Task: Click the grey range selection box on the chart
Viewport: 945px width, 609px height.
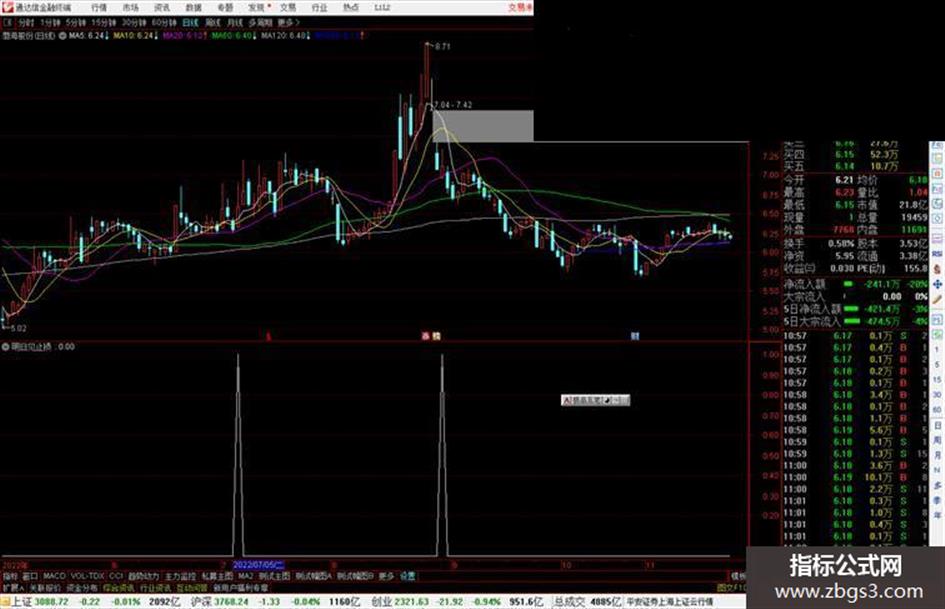Action: (483, 125)
